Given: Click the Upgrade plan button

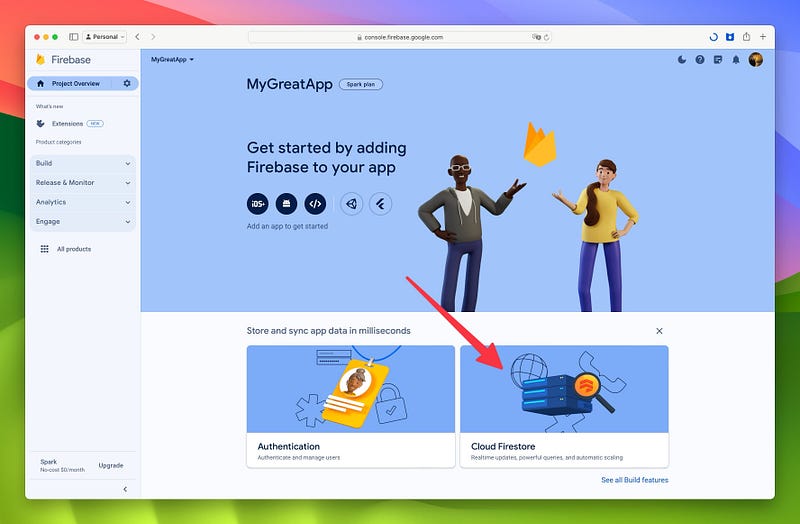Looking at the screenshot, I should [x=111, y=465].
